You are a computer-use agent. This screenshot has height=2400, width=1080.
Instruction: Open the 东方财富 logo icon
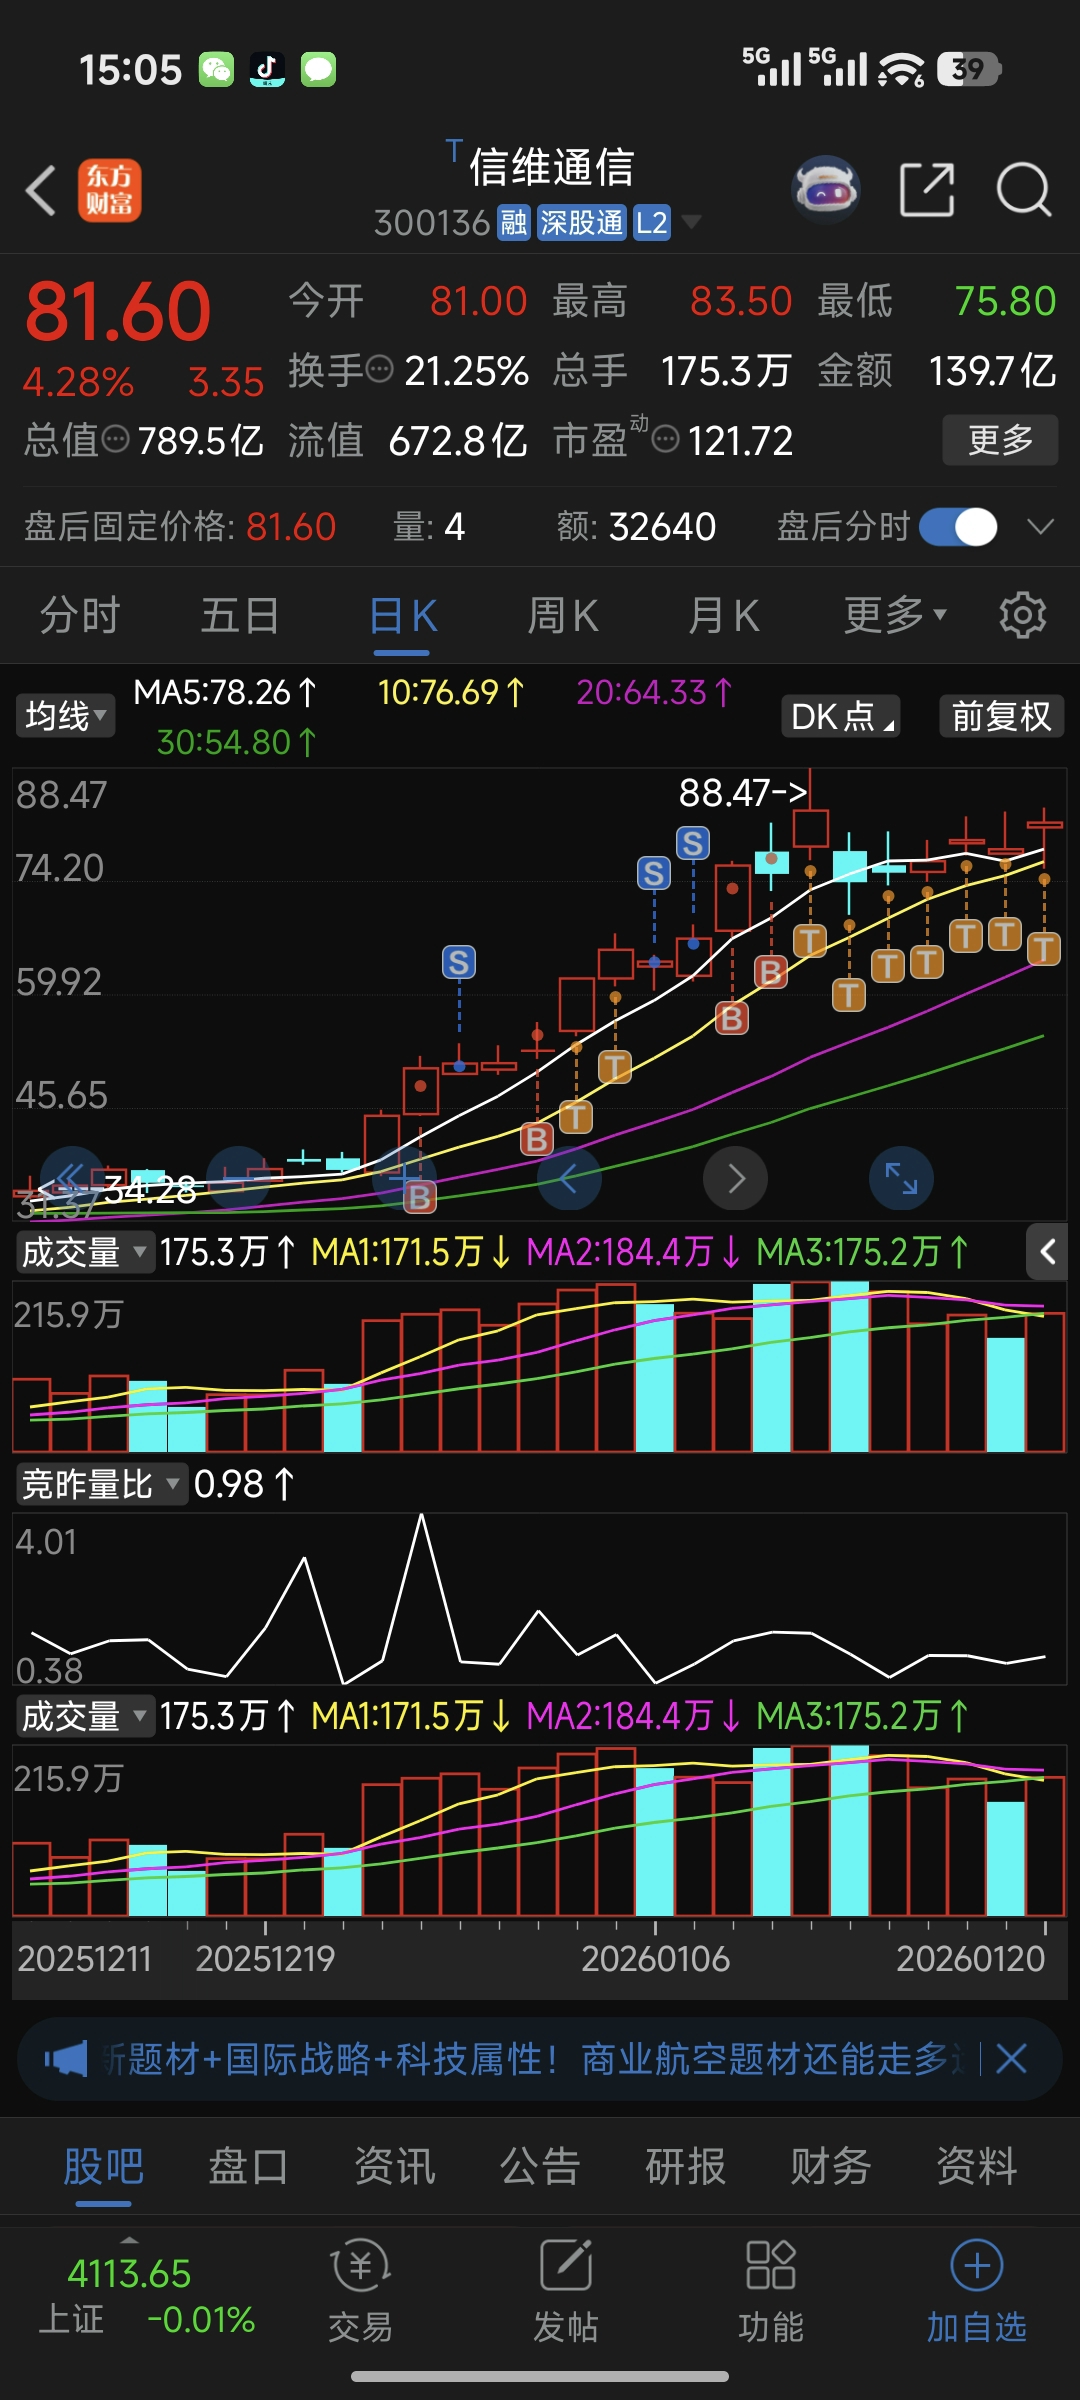110,190
